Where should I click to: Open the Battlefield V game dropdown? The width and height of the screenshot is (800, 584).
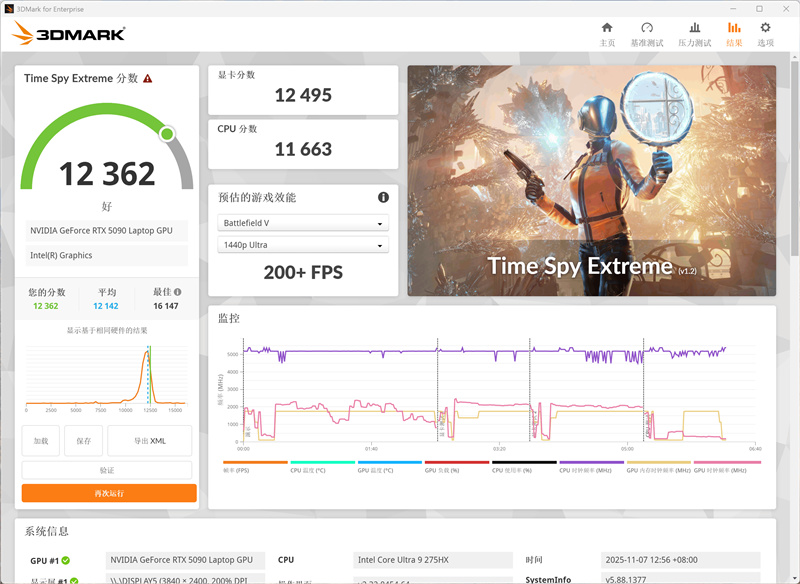303,223
